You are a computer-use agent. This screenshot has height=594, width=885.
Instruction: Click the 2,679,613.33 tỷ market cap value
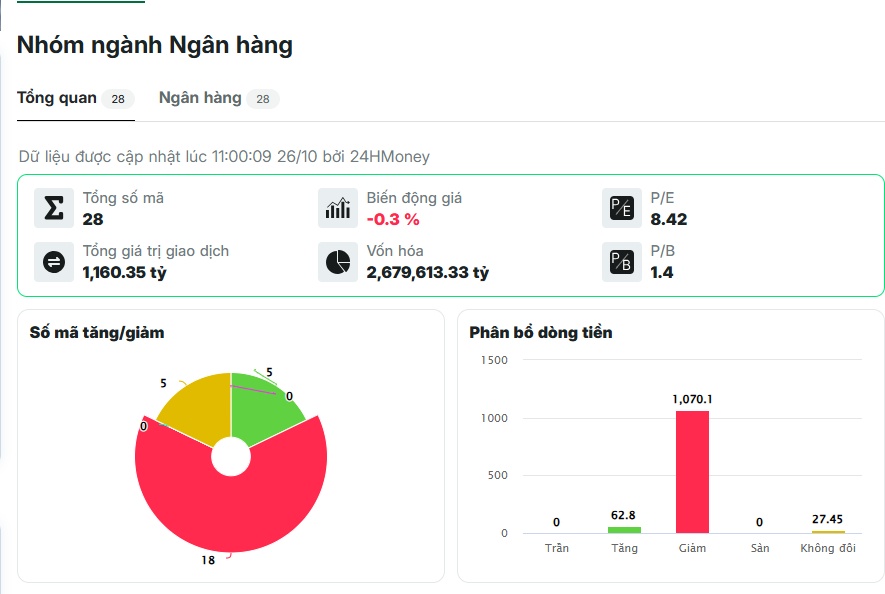pos(427,273)
